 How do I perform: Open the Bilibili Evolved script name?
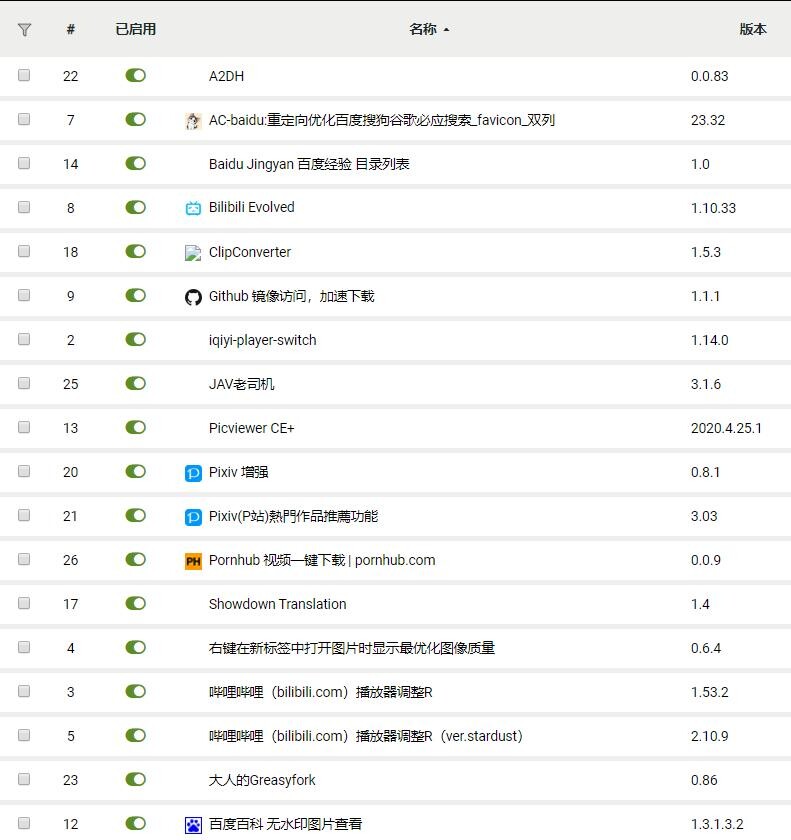(x=251, y=208)
